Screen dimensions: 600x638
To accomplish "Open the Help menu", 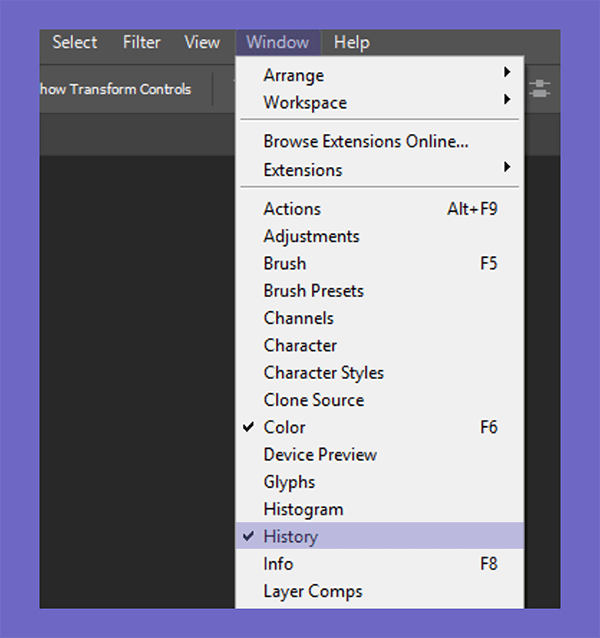I will 351,42.
